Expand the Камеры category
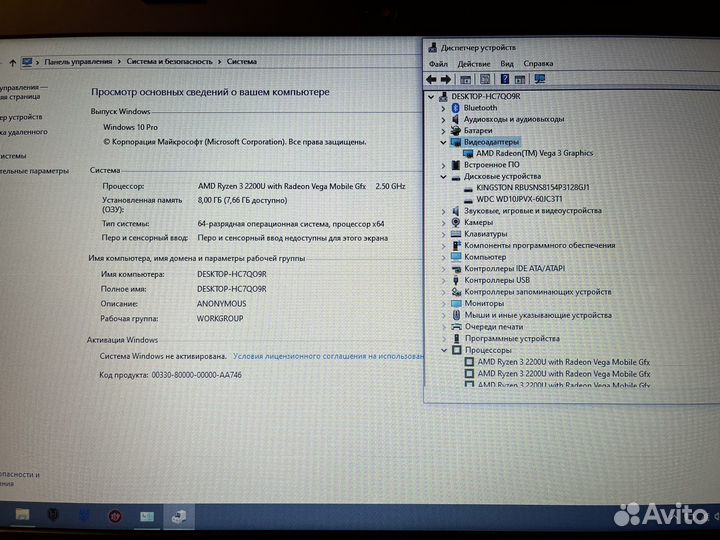The image size is (720, 540). coord(443,223)
